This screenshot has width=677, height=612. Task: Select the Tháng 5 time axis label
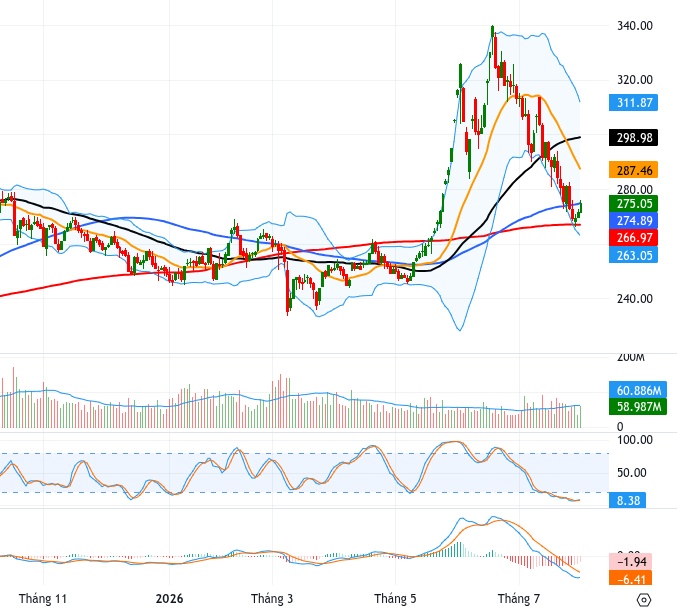[x=395, y=599]
